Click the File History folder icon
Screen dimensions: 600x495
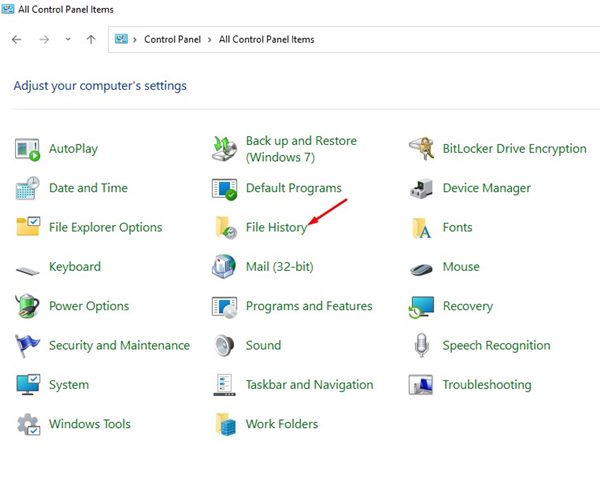225,228
